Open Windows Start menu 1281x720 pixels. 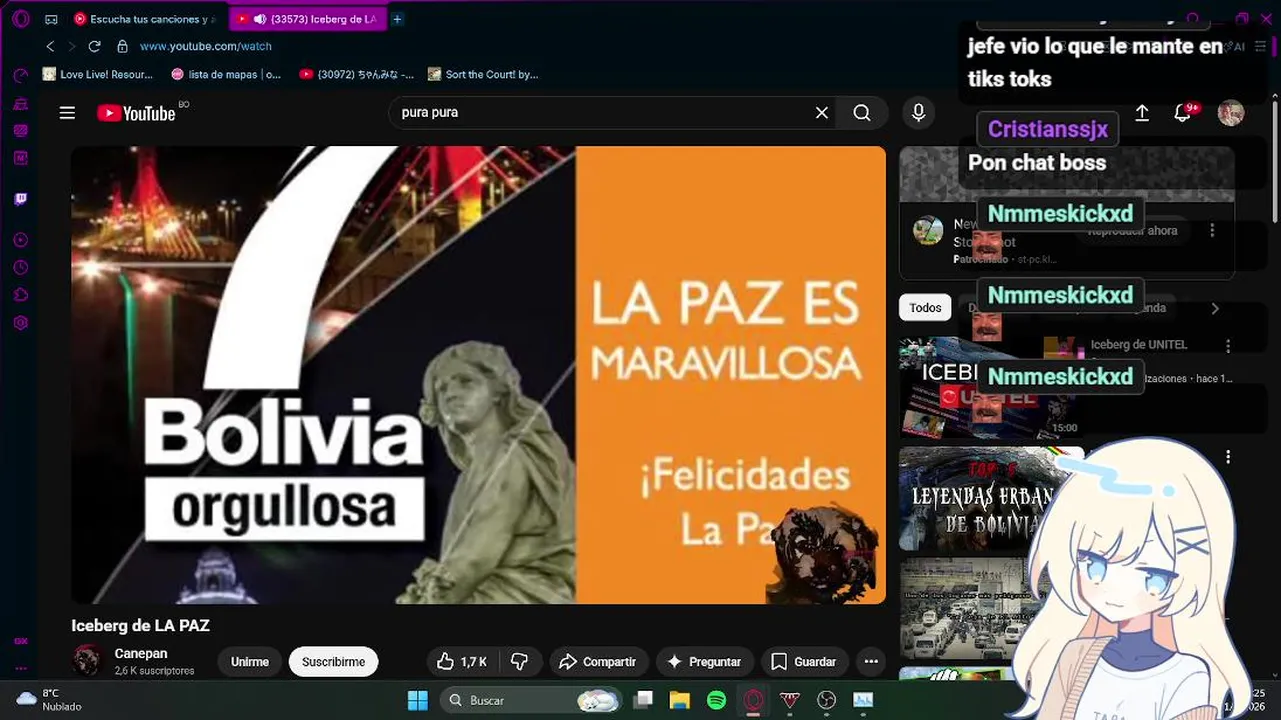(x=418, y=700)
